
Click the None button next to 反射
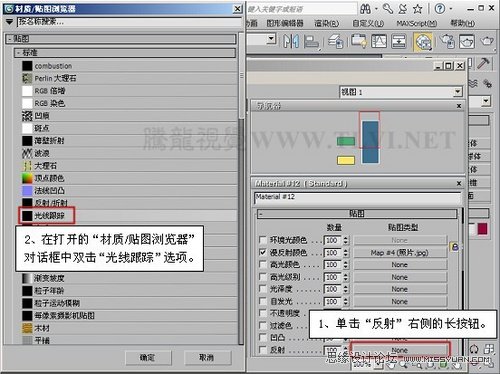[400, 350]
